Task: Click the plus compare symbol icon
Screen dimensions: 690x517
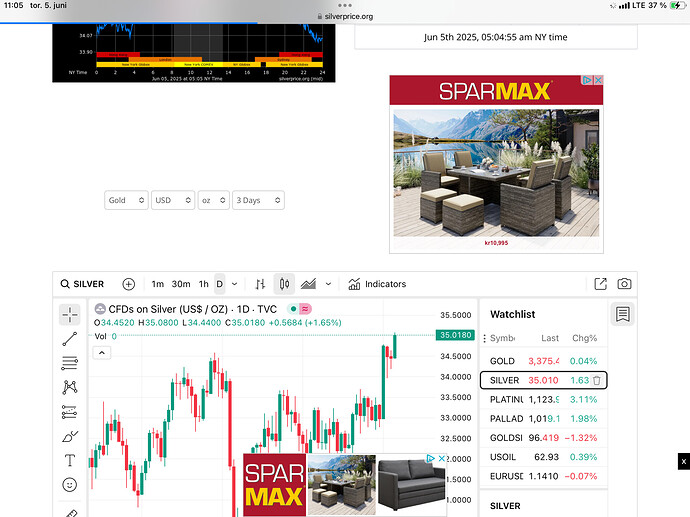Action: pyautogui.click(x=128, y=284)
